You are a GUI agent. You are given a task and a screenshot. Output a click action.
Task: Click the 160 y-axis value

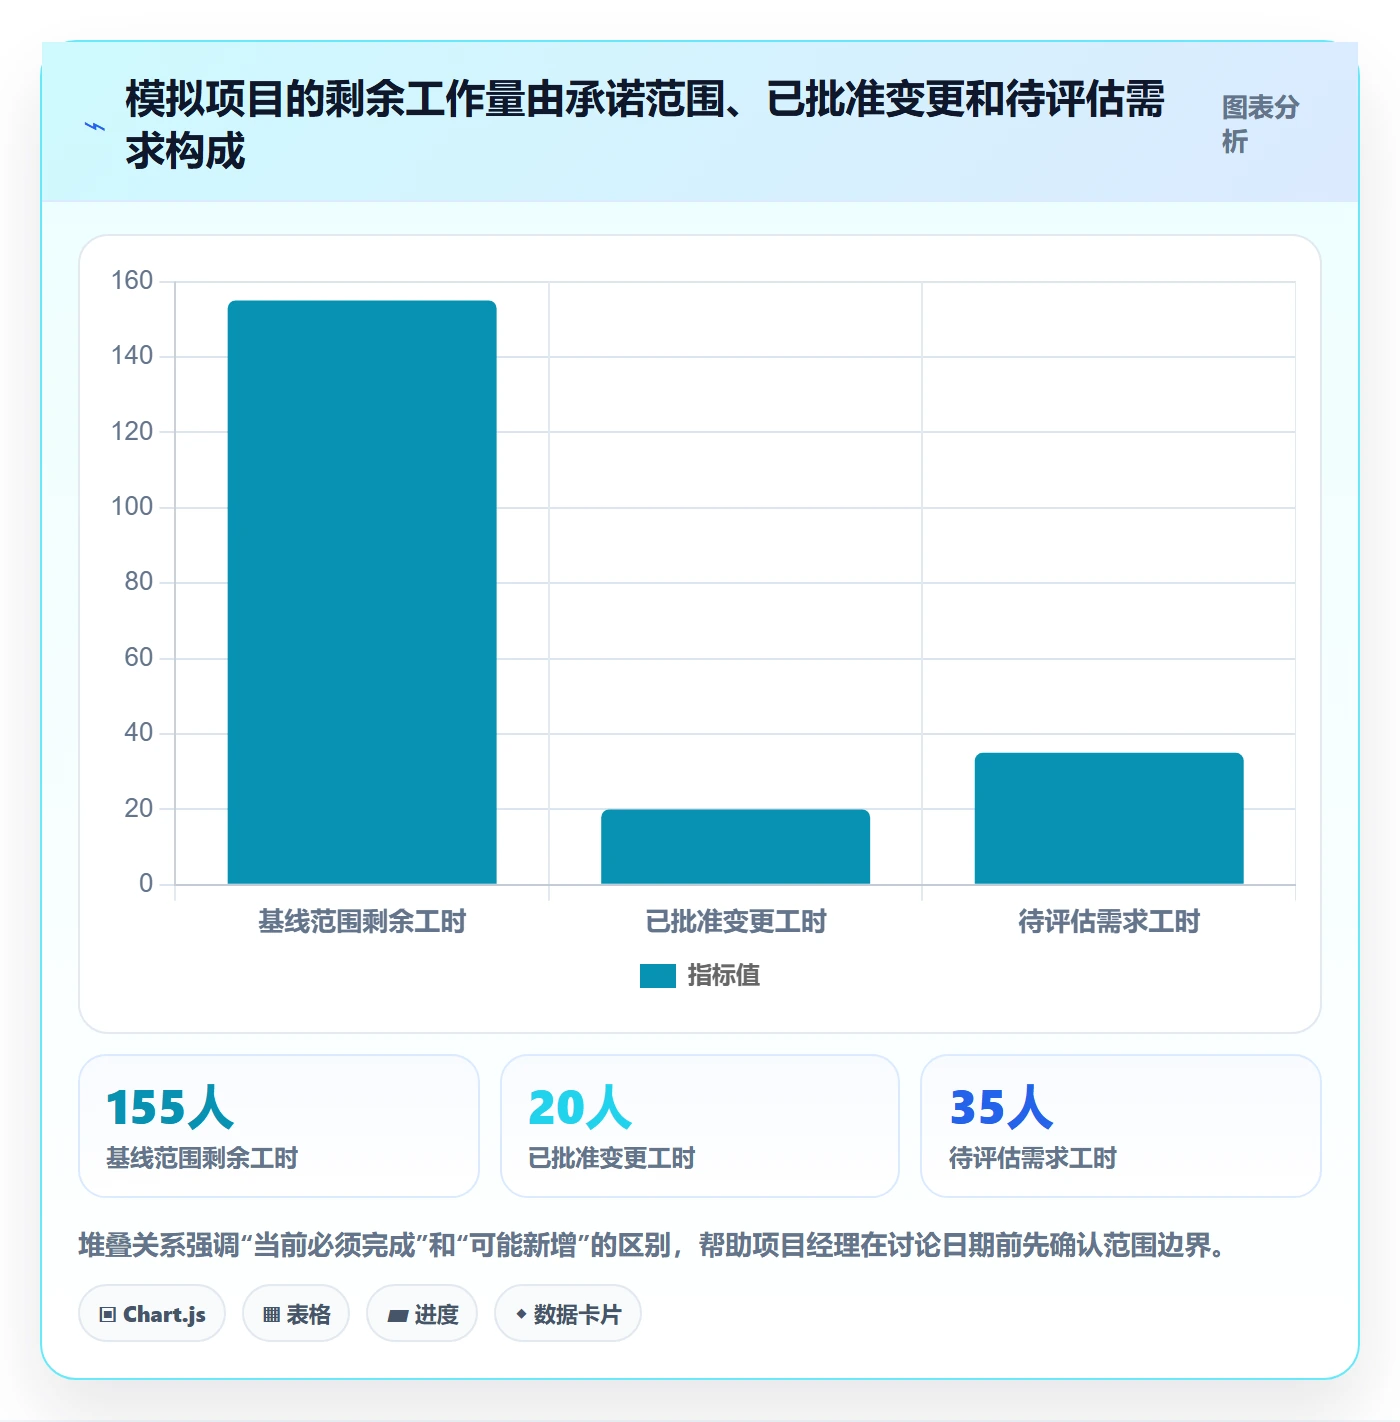pyautogui.click(x=132, y=280)
